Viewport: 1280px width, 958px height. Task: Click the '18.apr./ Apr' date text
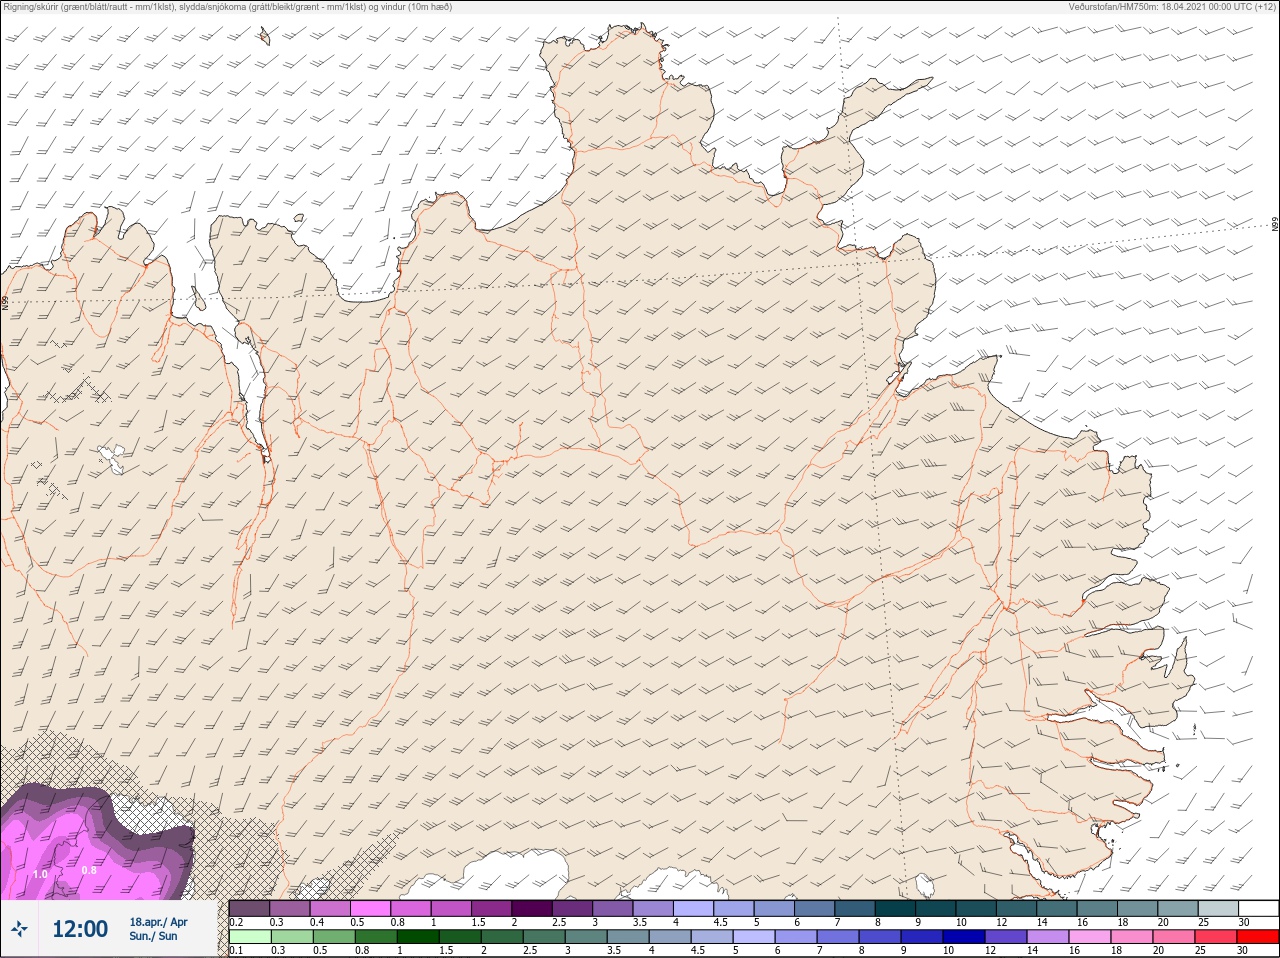(x=158, y=922)
